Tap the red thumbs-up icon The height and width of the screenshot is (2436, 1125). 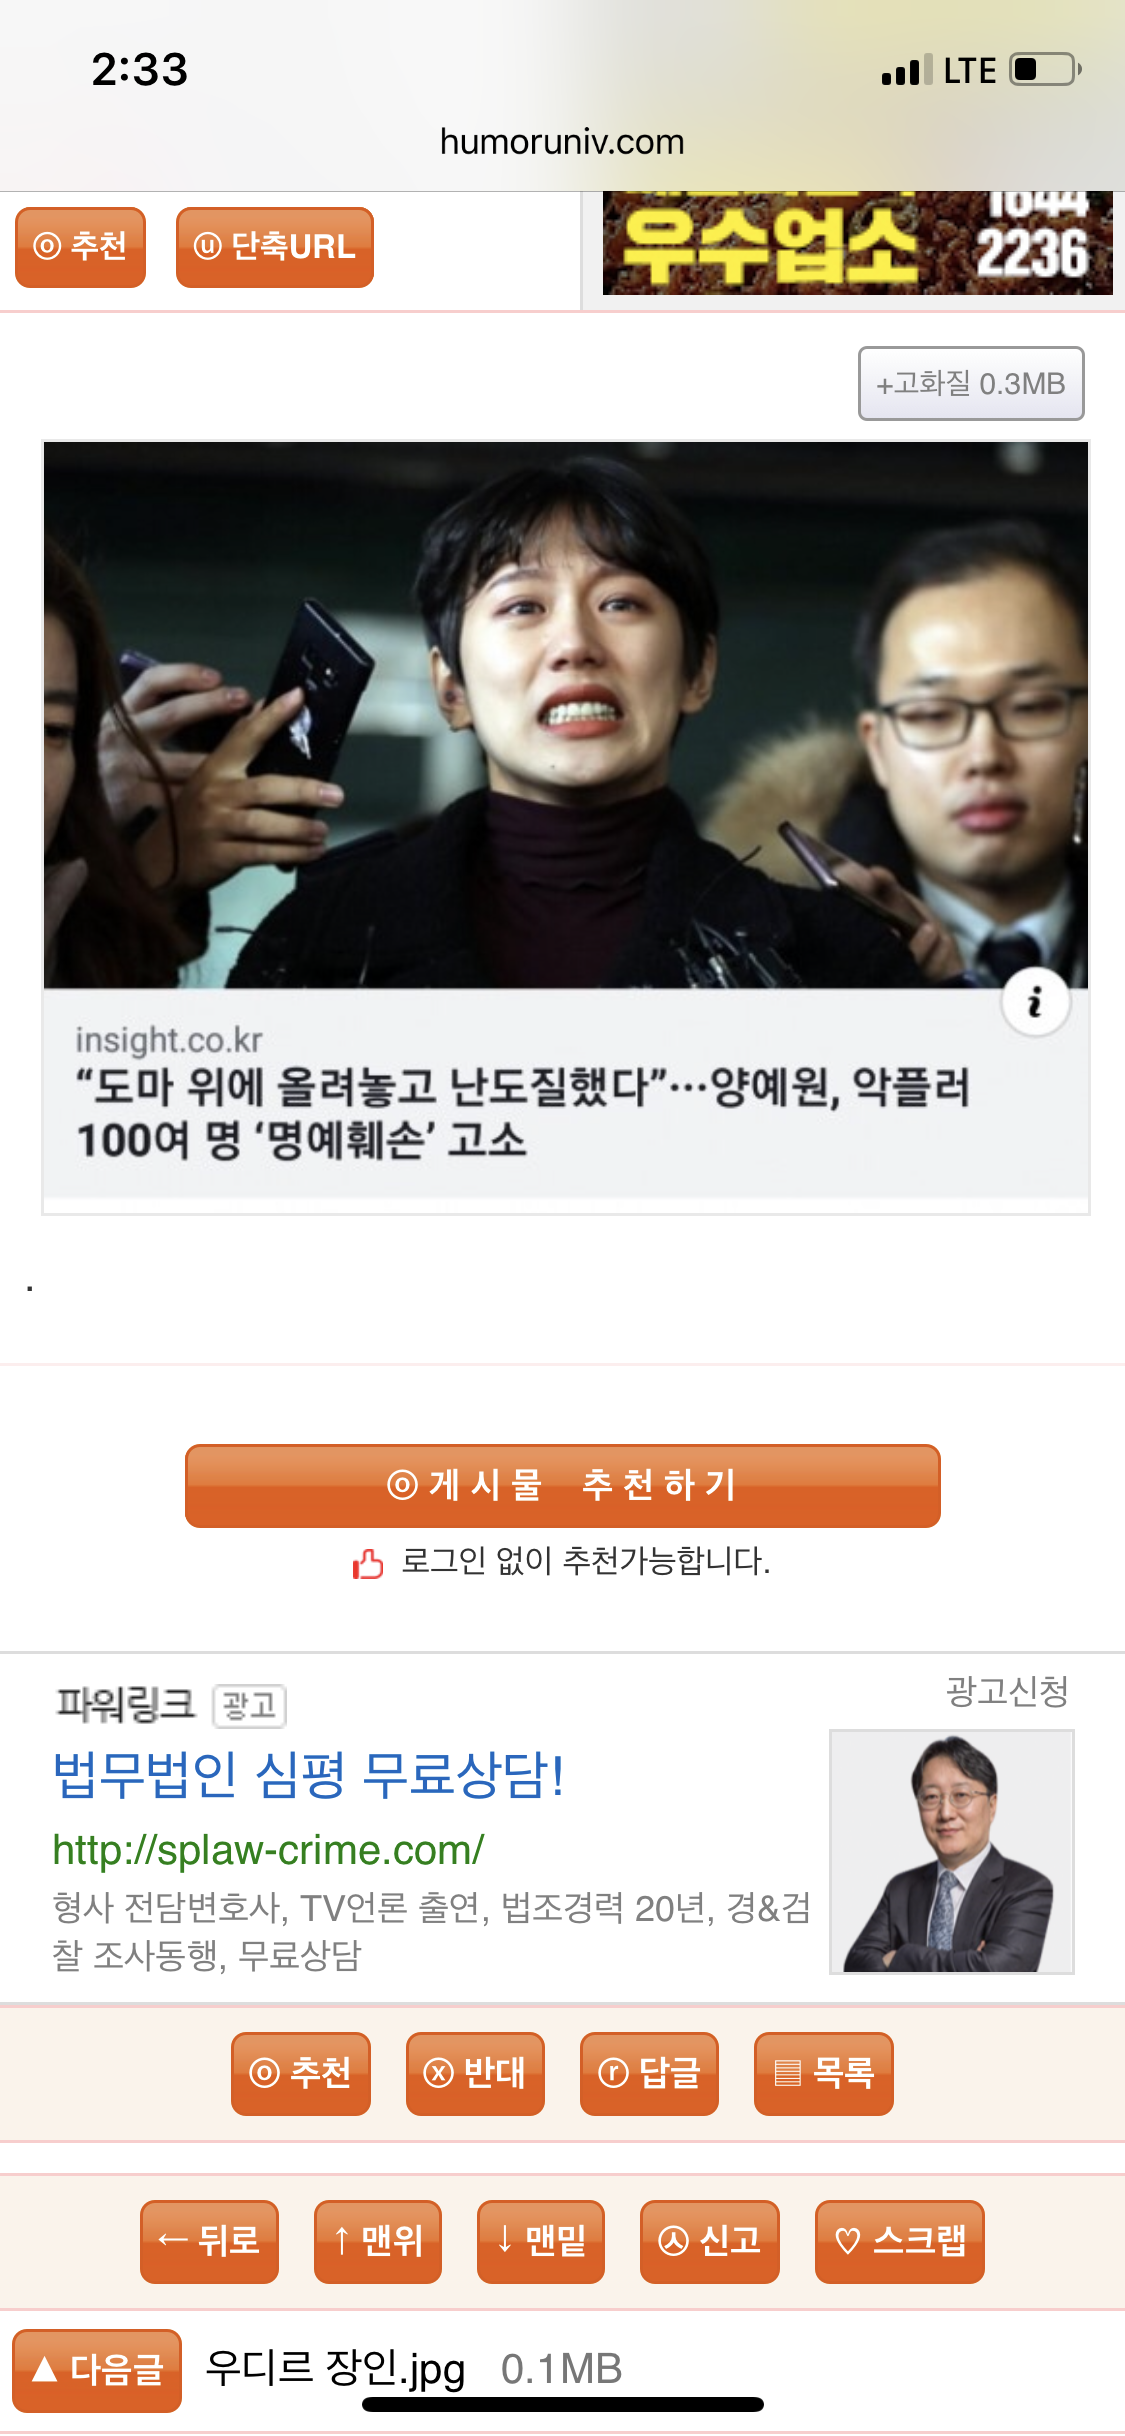[x=368, y=1562]
